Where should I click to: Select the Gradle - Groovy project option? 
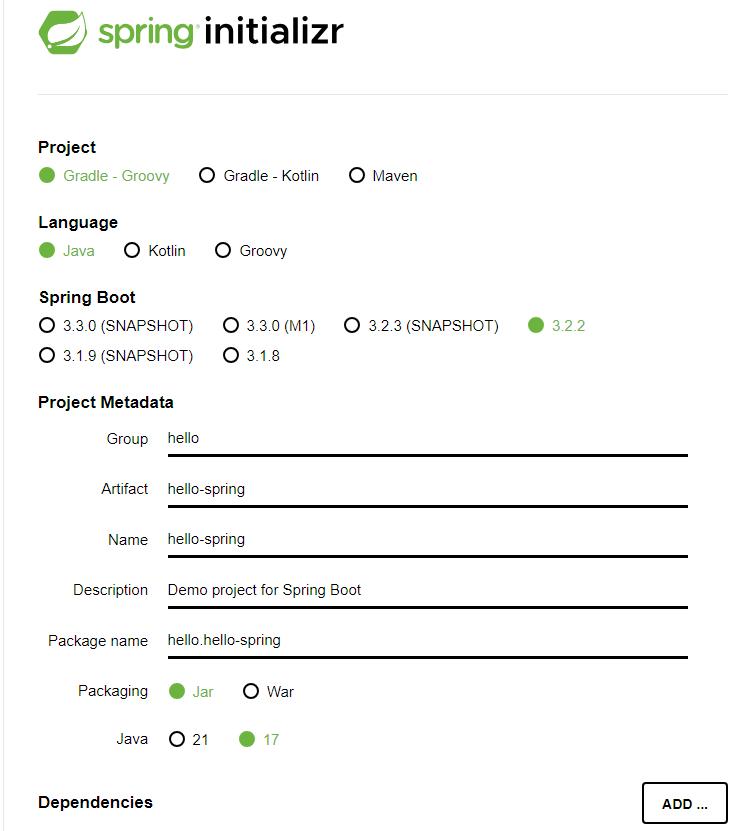[x=47, y=176]
